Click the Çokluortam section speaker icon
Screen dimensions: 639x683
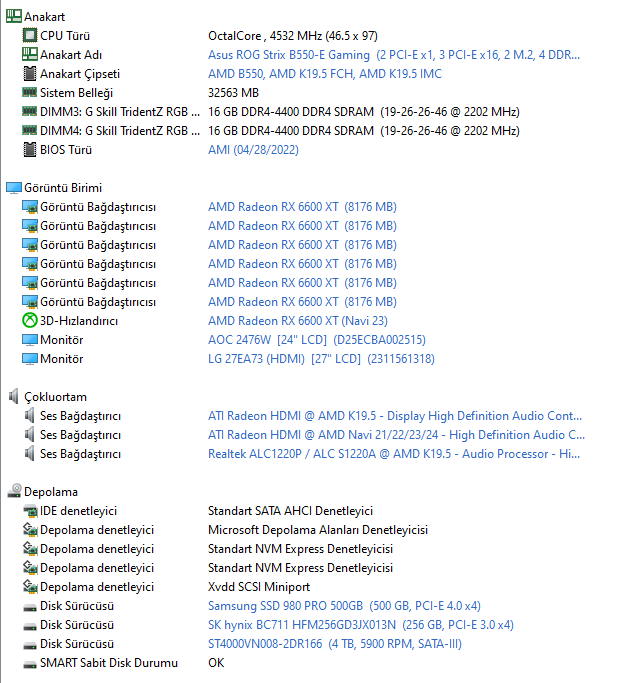(x=14, y=396)
